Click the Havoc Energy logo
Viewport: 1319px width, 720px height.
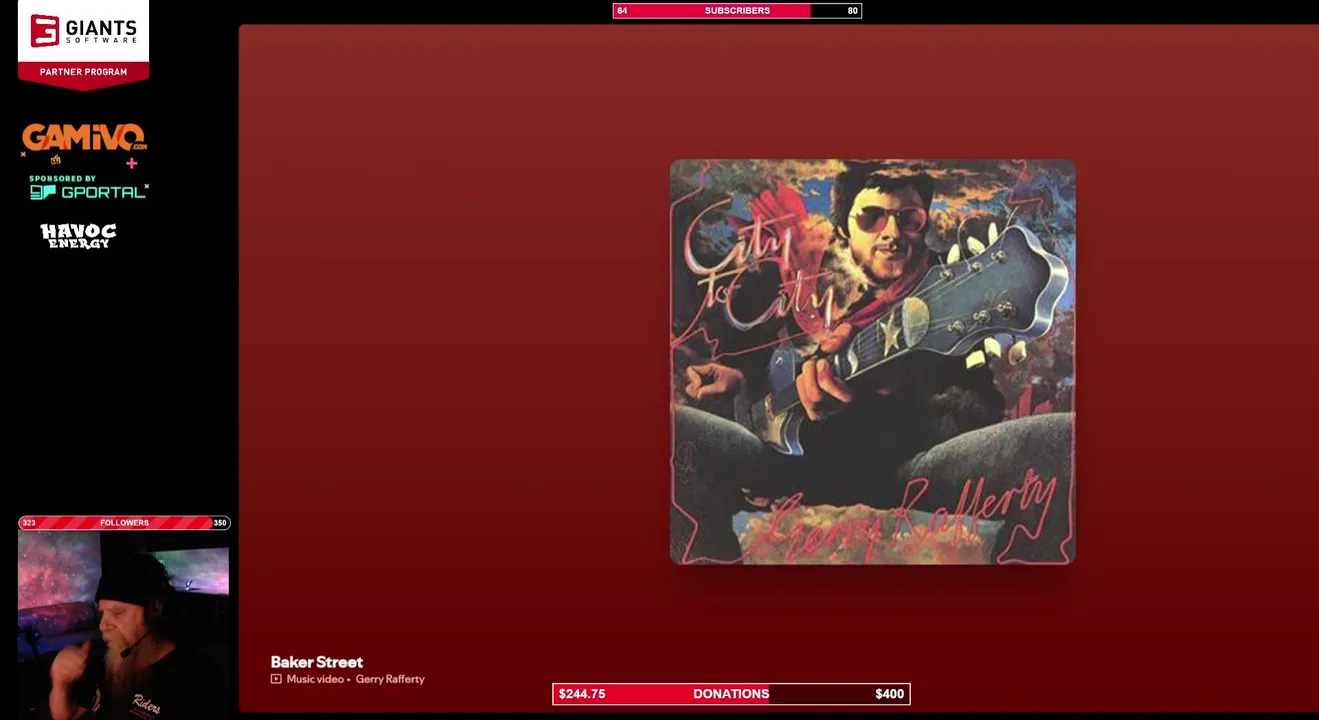(x=78, y=235)
